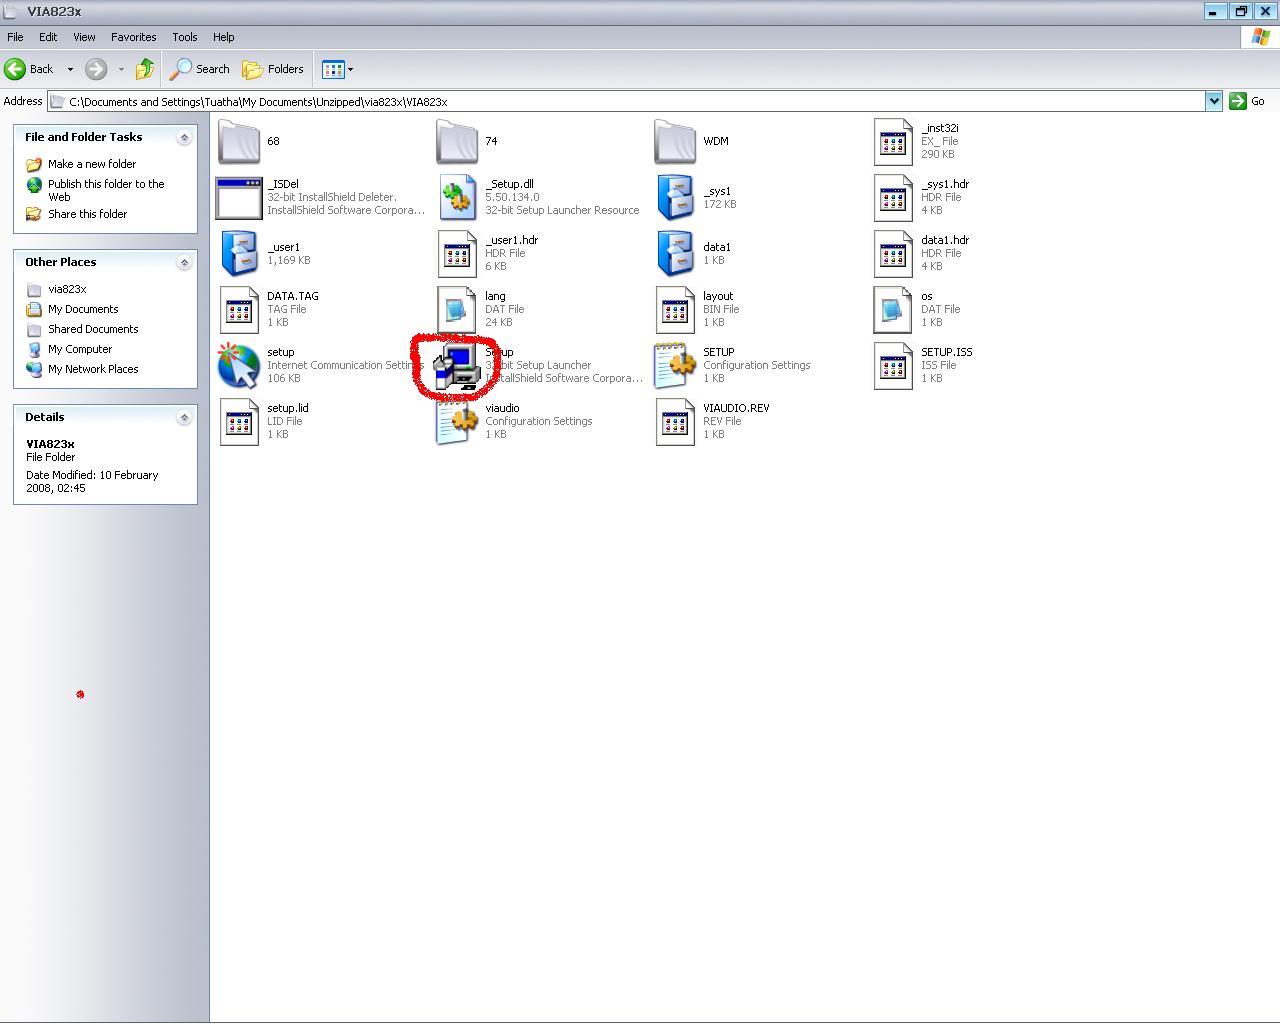Collapse the Details panel
Screen dimensions: 1280x1024
tap(184, 418)
